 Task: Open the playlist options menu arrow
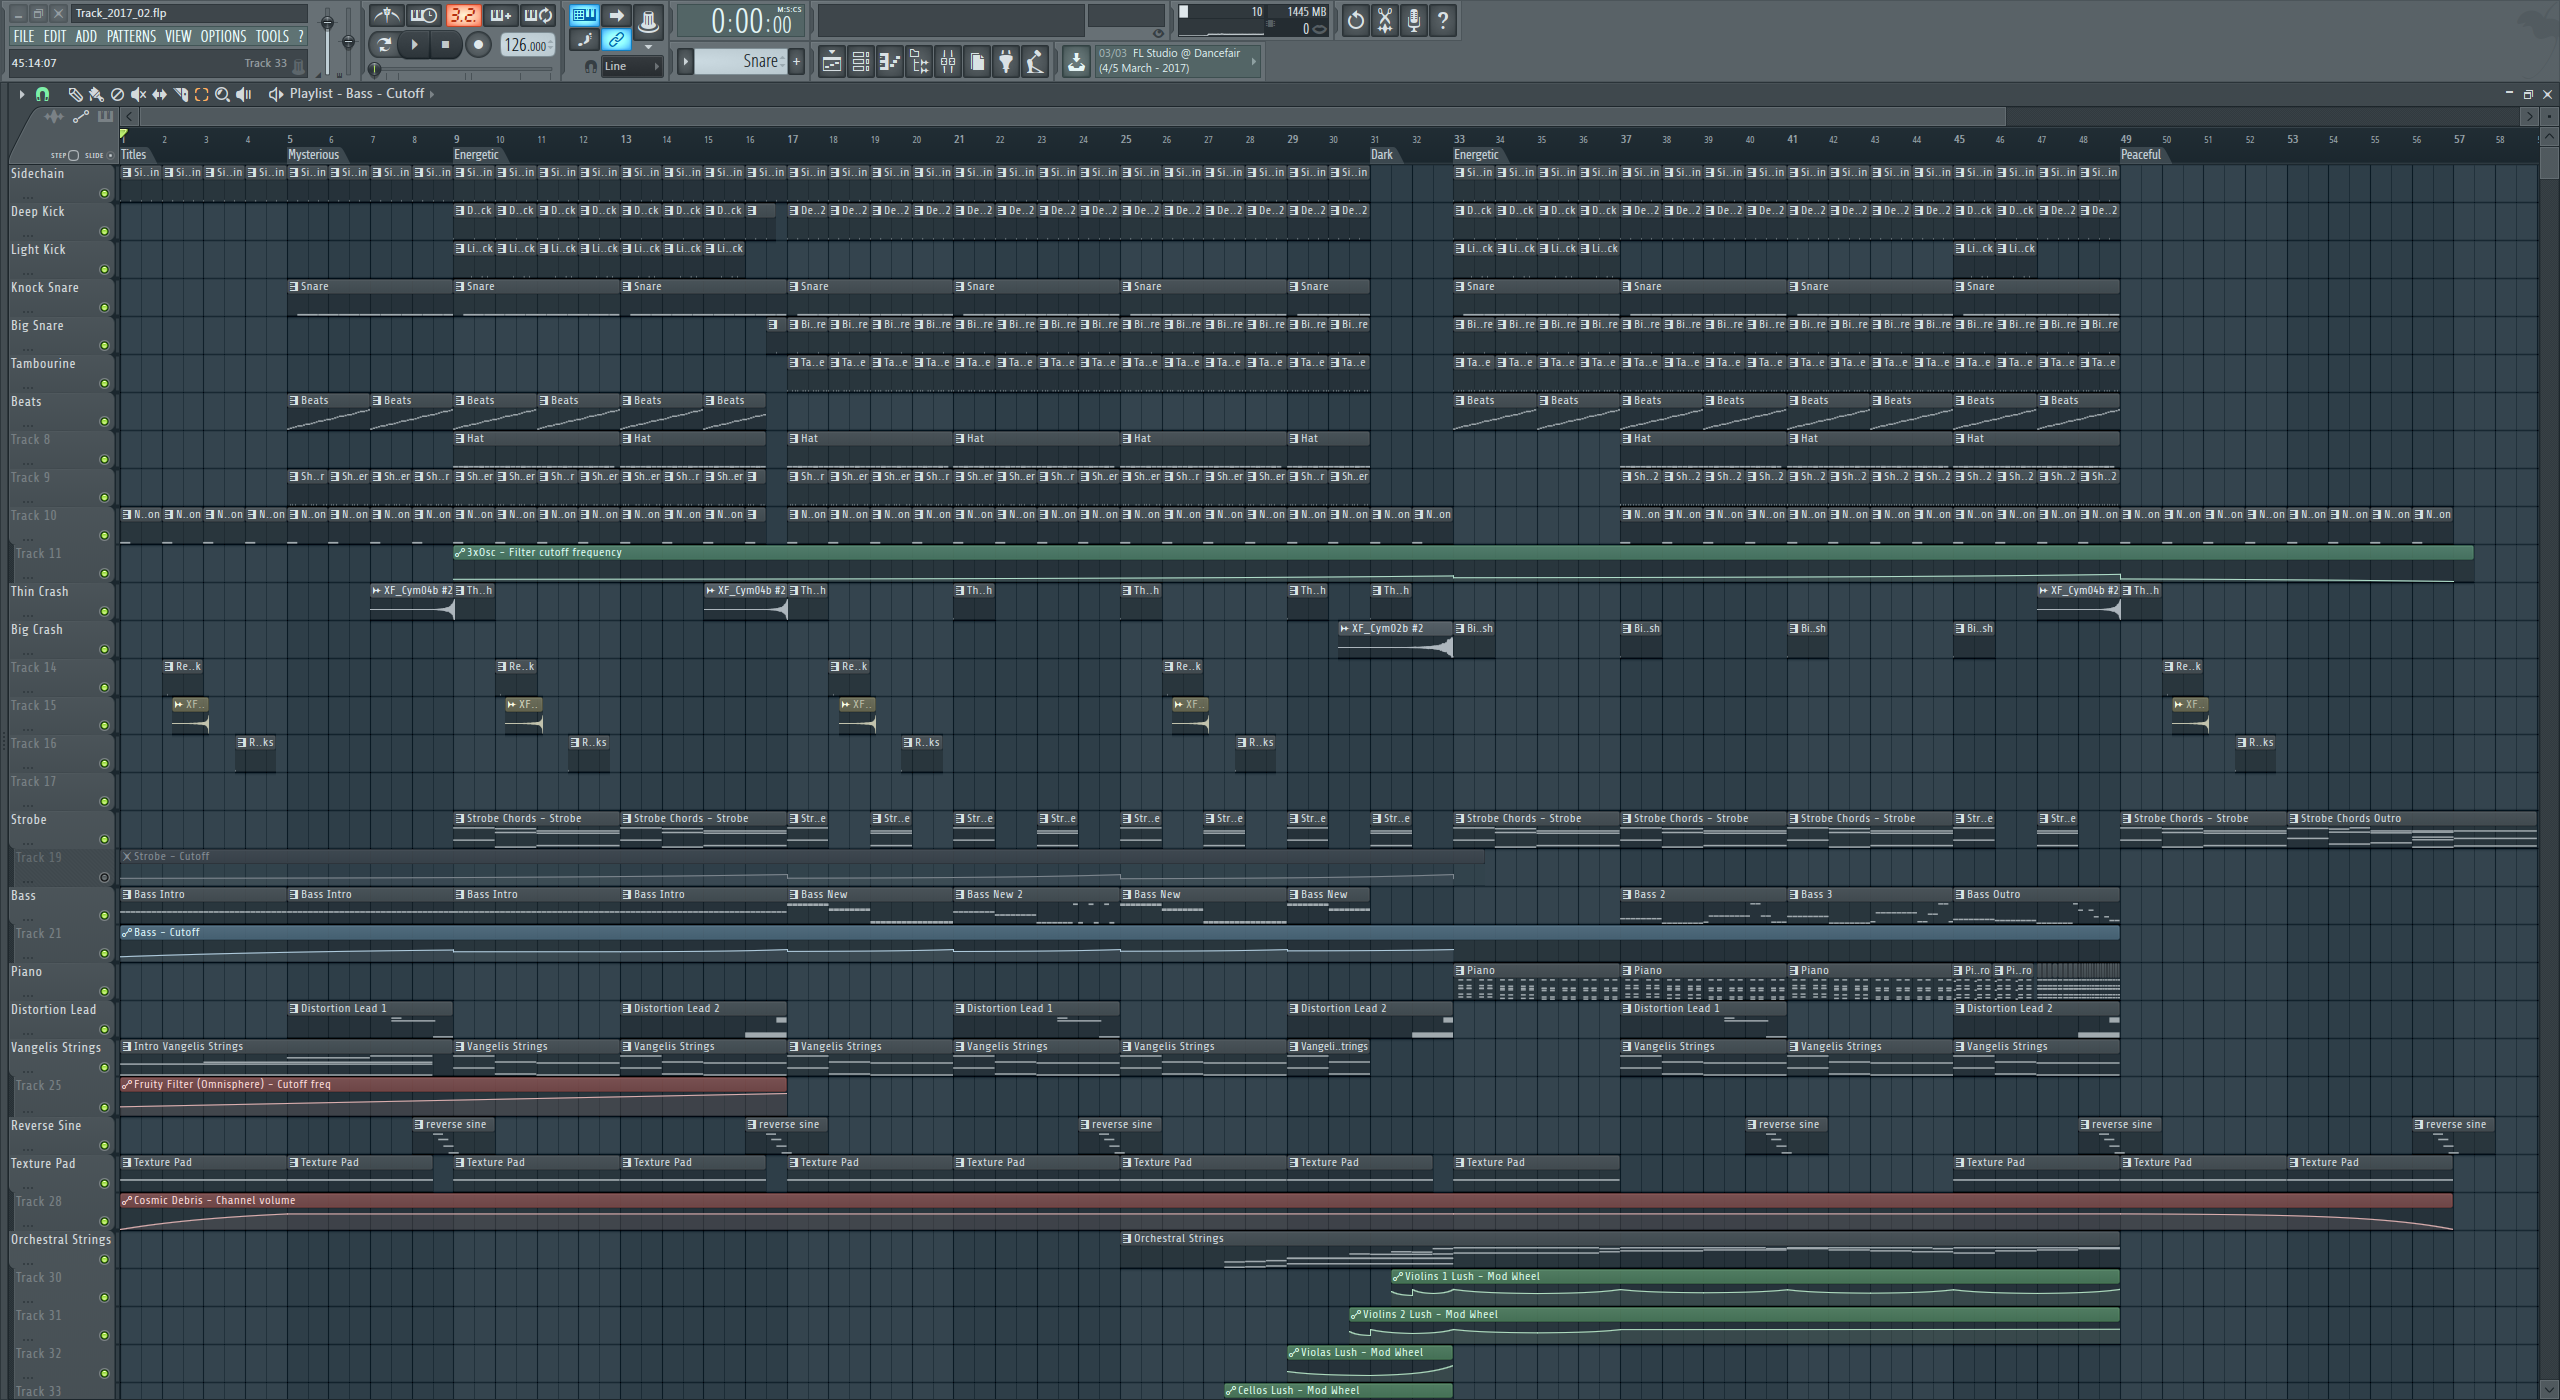click(x=21, y=94)
